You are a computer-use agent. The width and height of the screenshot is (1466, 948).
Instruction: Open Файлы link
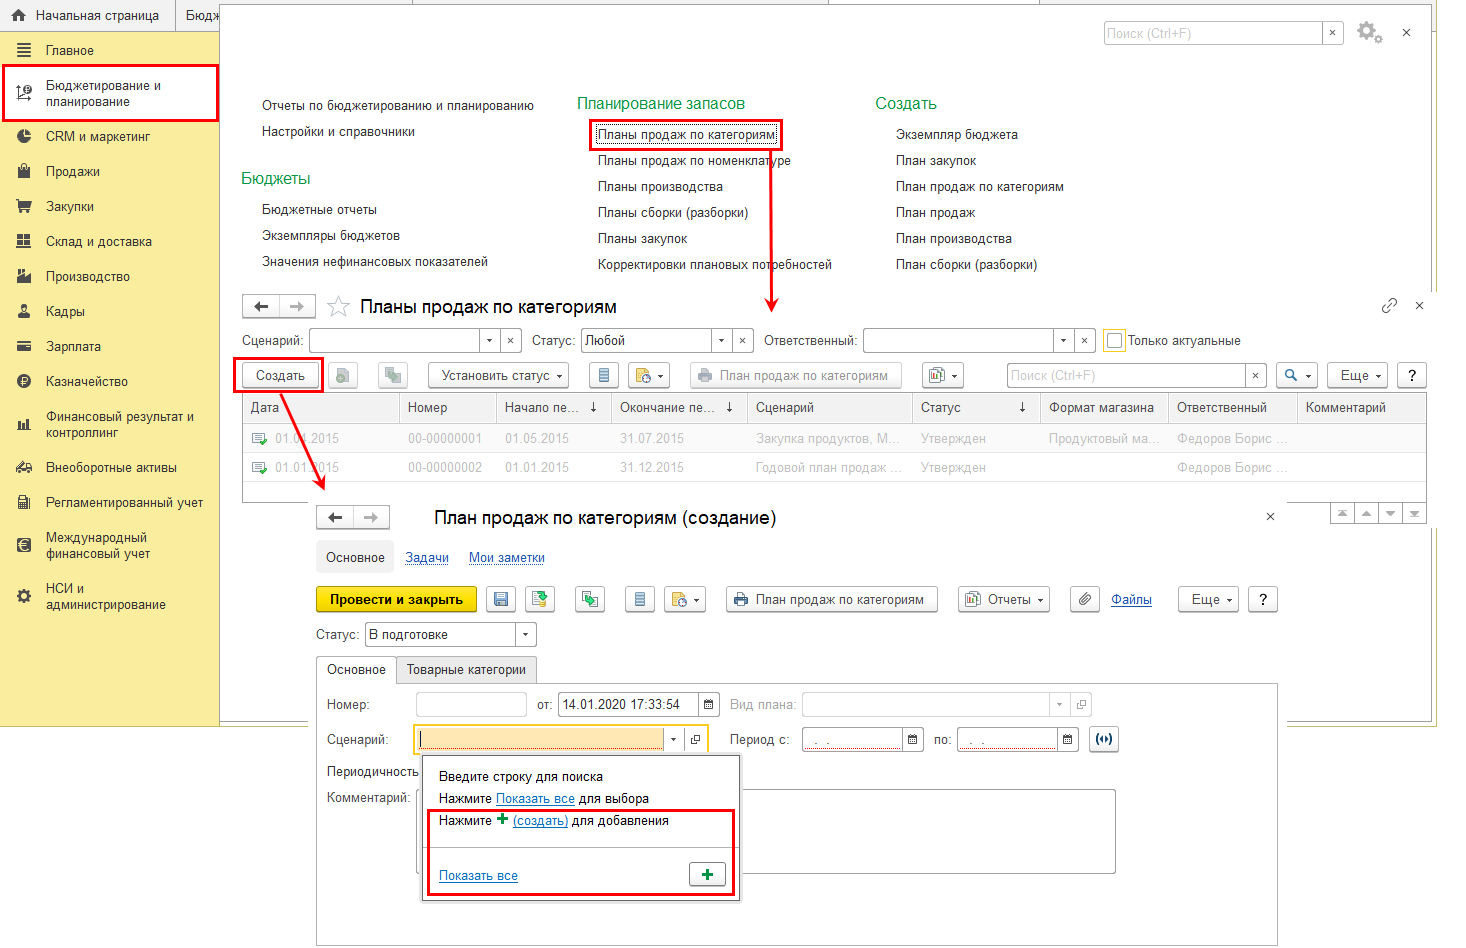(1131, 599)
